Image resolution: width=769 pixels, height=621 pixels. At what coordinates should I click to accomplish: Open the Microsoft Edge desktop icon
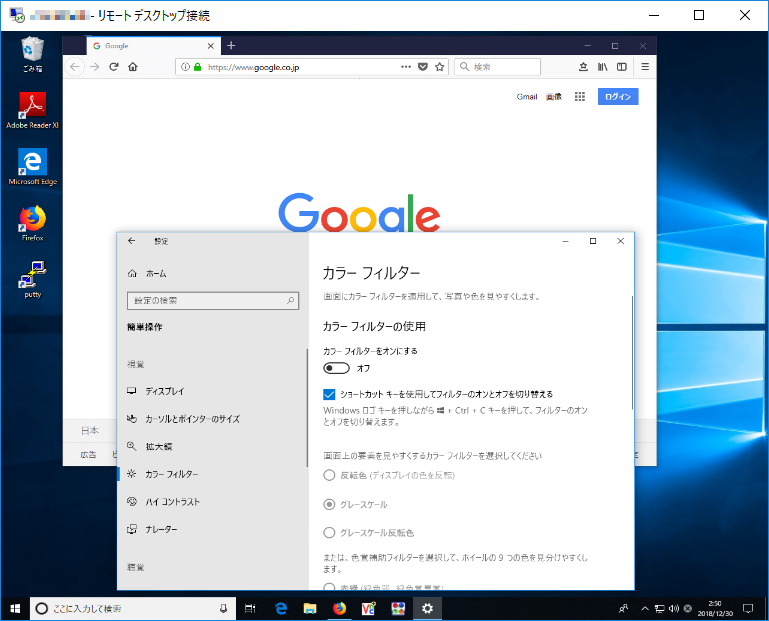click(x=32, y=167)
